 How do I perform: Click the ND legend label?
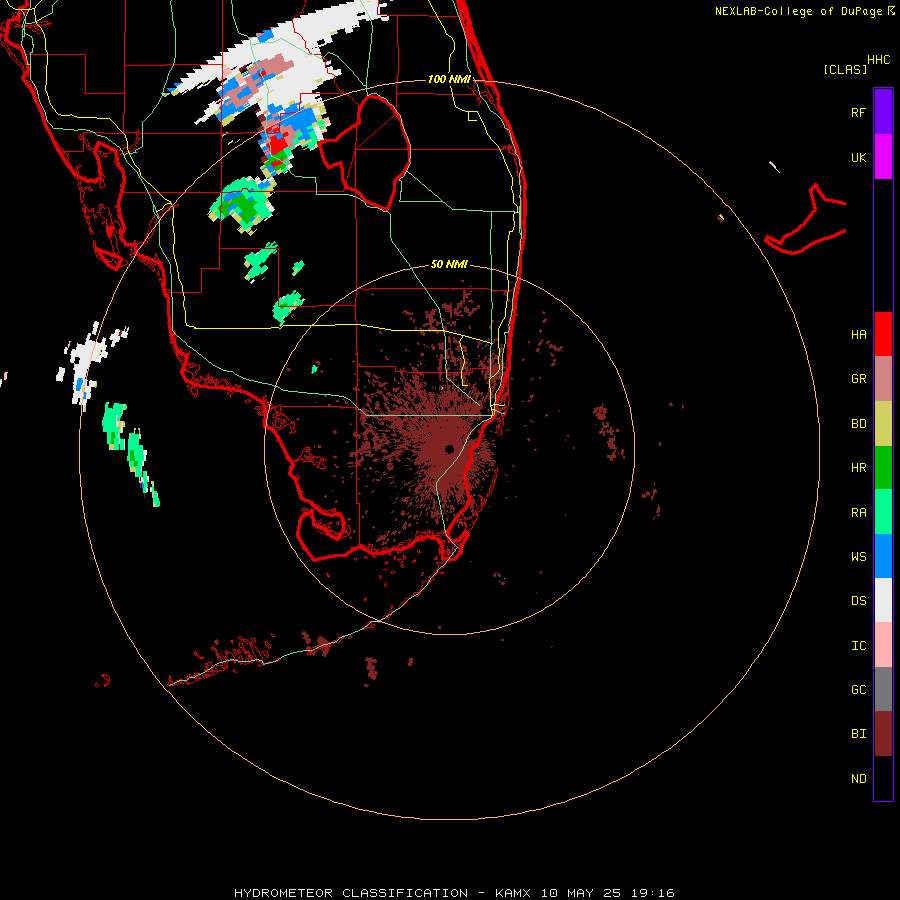coord(858,778)
